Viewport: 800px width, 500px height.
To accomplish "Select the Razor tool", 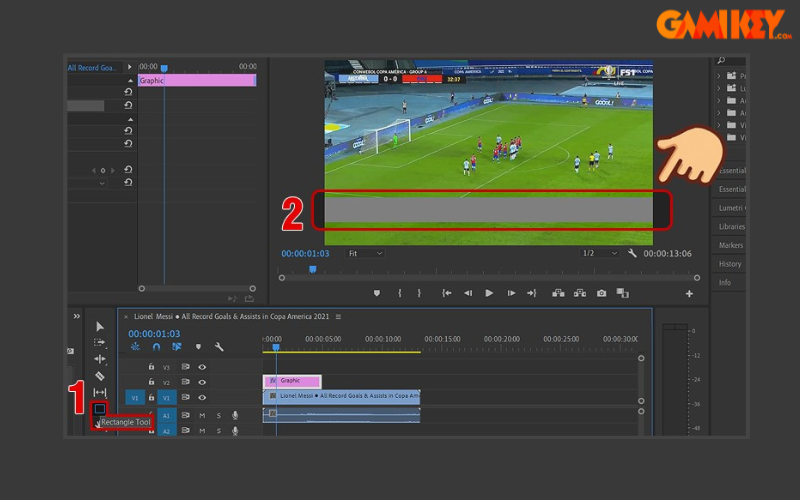I will (99, 376).
